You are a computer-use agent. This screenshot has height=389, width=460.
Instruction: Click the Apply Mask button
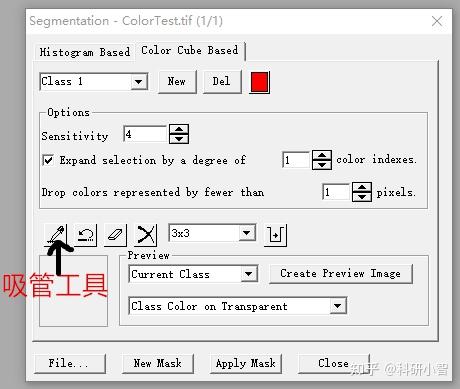246,363
